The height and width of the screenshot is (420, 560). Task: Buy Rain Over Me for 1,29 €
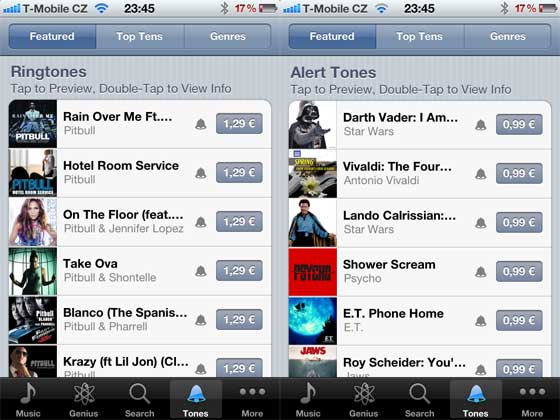pos(239,124)
